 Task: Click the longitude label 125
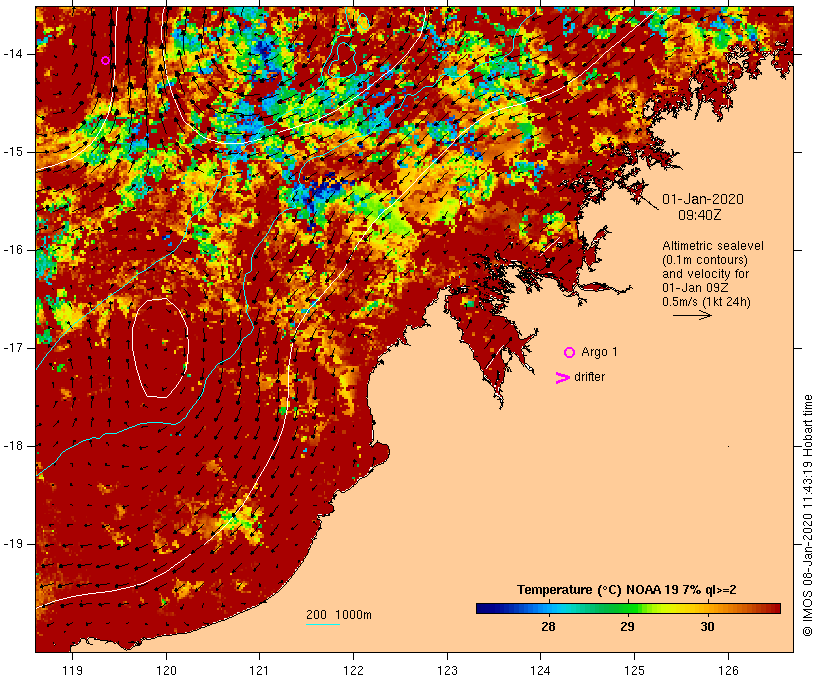(x=634, y=671)
